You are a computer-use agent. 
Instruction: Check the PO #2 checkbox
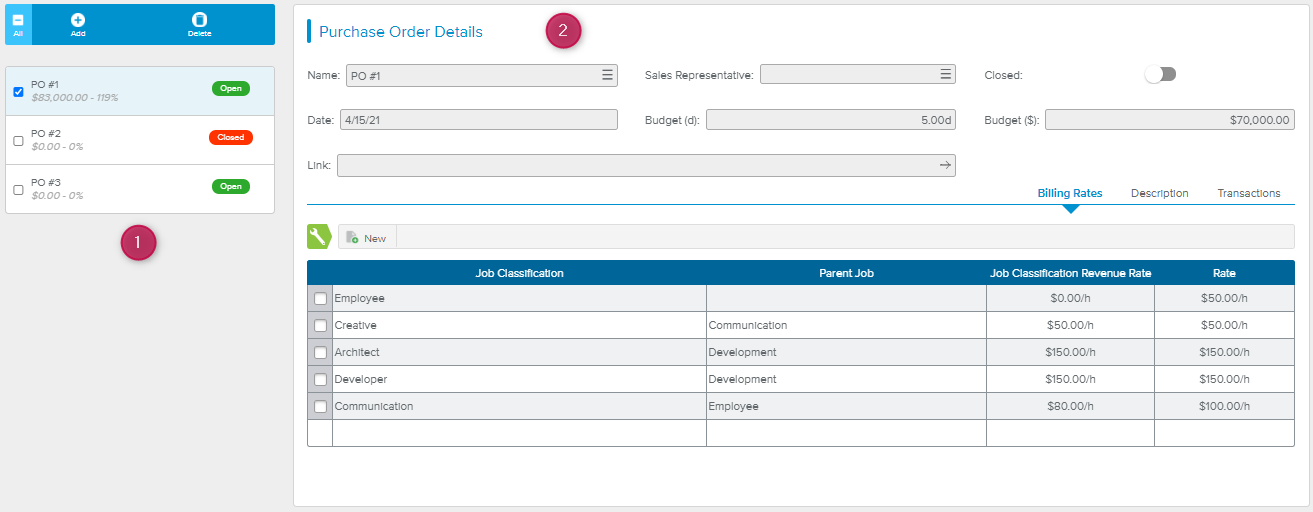click(x=18, y=141)
